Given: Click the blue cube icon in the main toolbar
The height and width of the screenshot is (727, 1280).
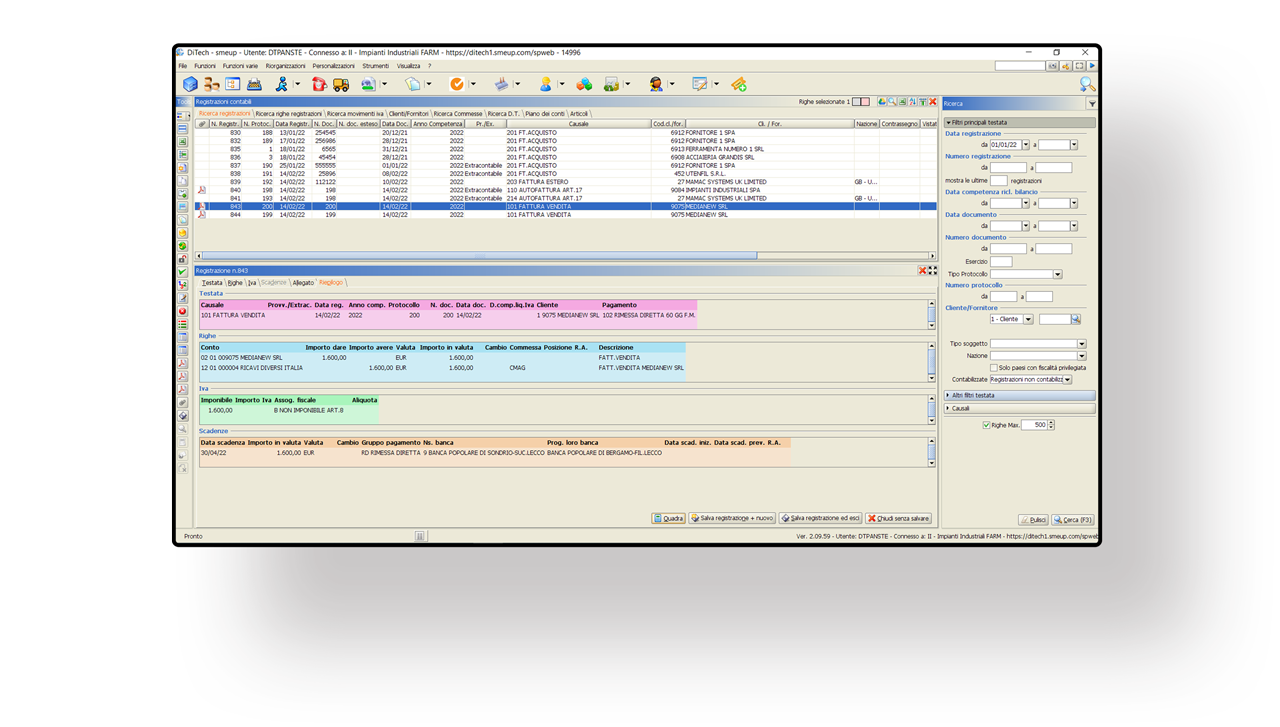Looking at the screenshot, I should (190, 85).
